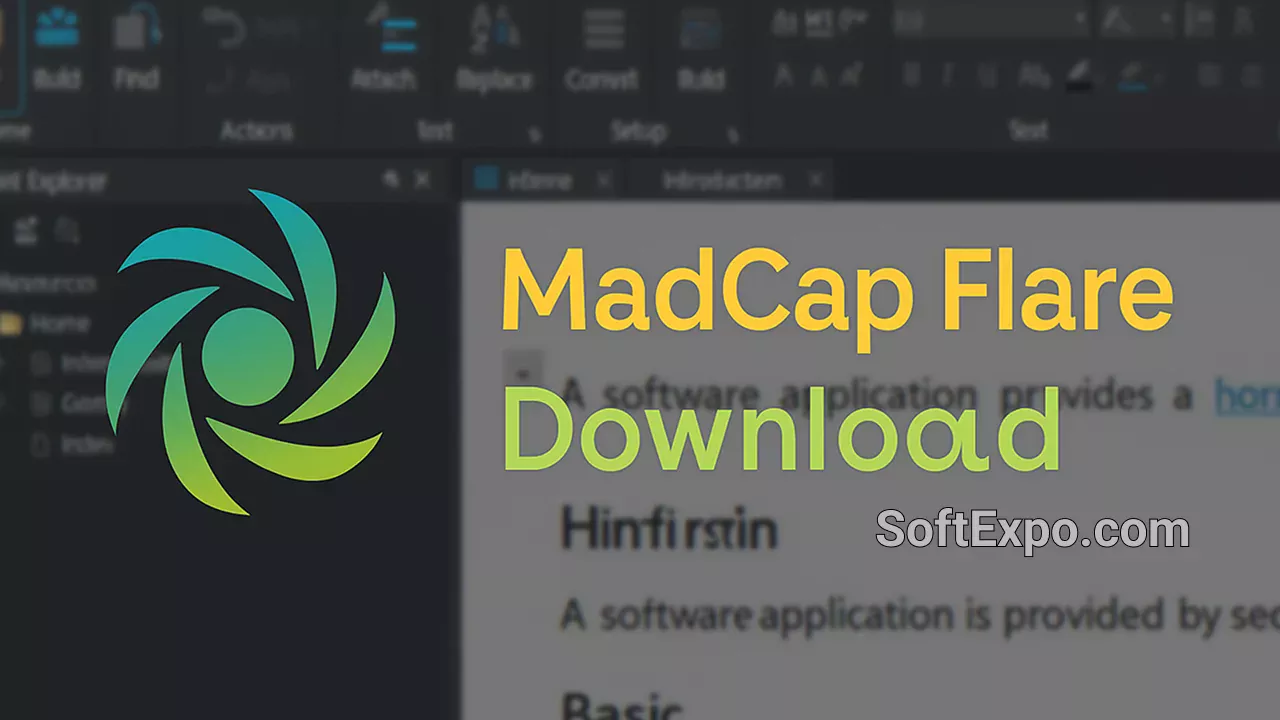Click the undo arrow in the Actions group
Image resolution: width=1280 pixels, height=720 pixels.
click(226, 28)
